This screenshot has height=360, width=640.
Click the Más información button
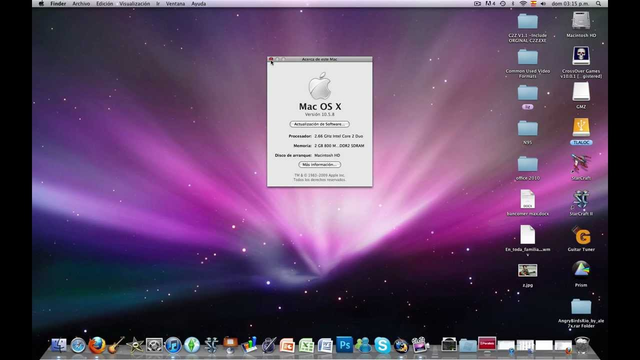320,164
